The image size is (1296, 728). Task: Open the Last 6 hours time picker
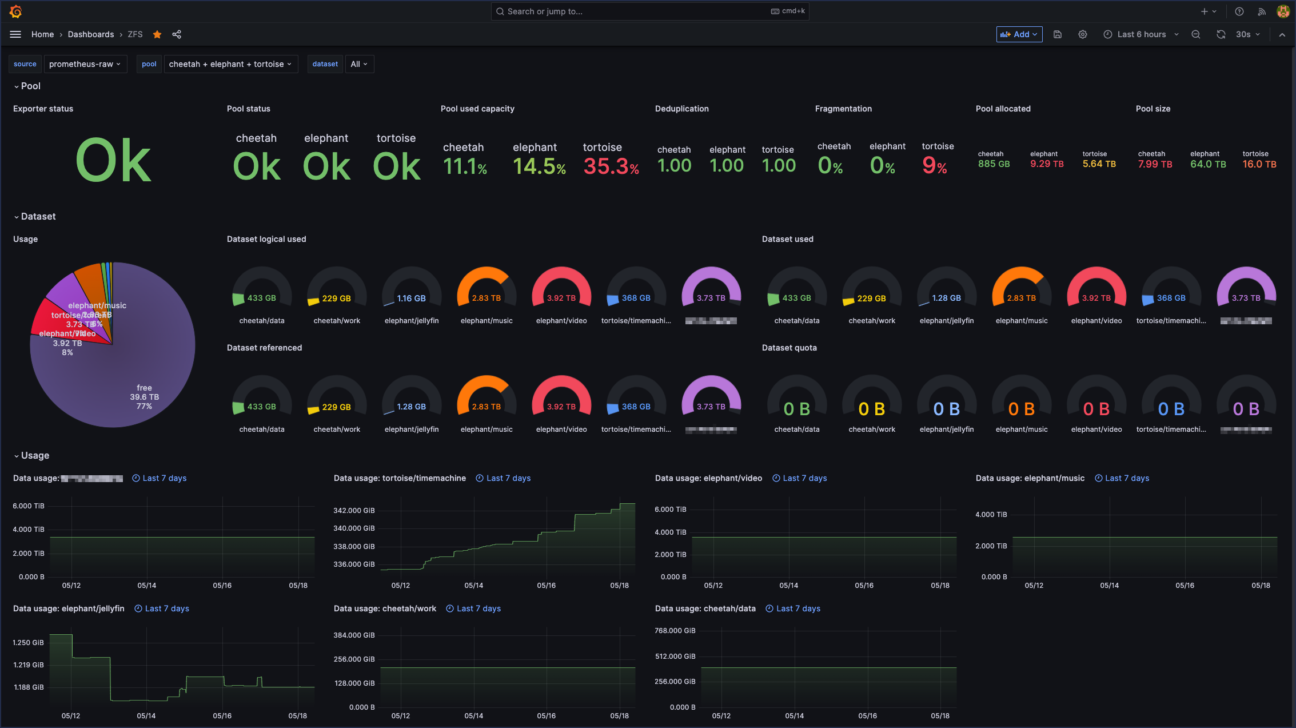1141,34
